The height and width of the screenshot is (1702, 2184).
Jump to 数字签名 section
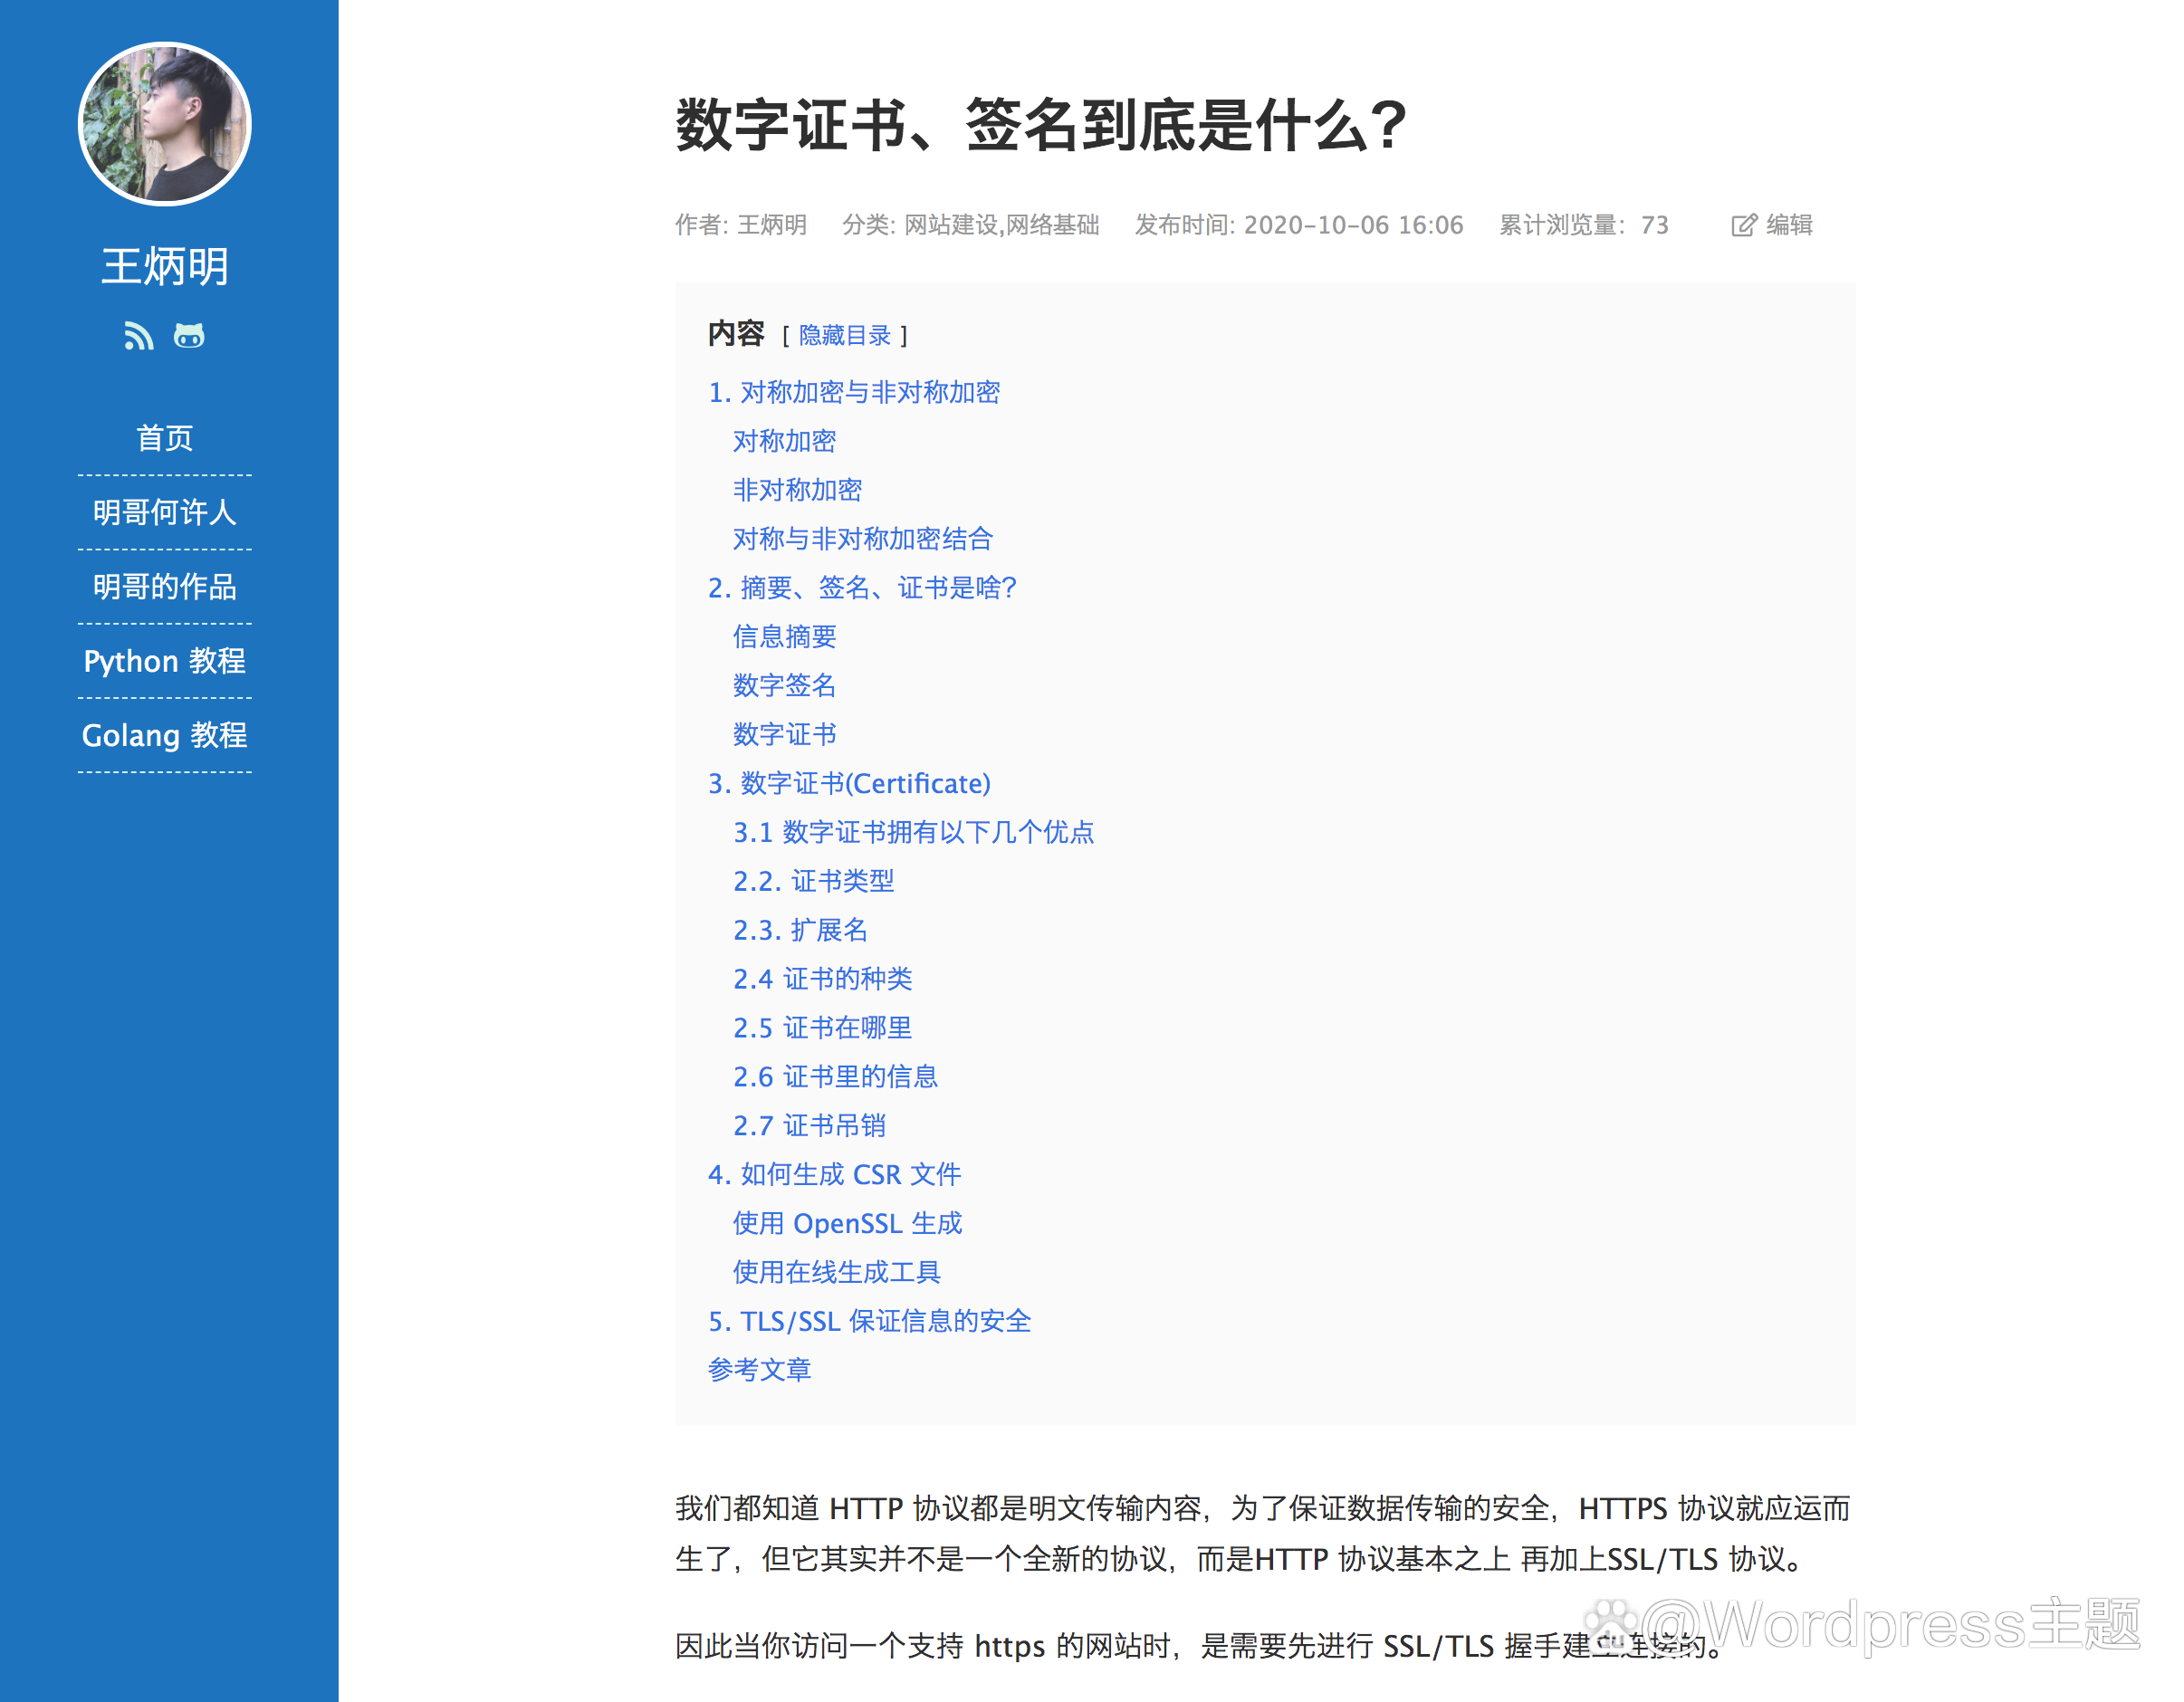784,686
